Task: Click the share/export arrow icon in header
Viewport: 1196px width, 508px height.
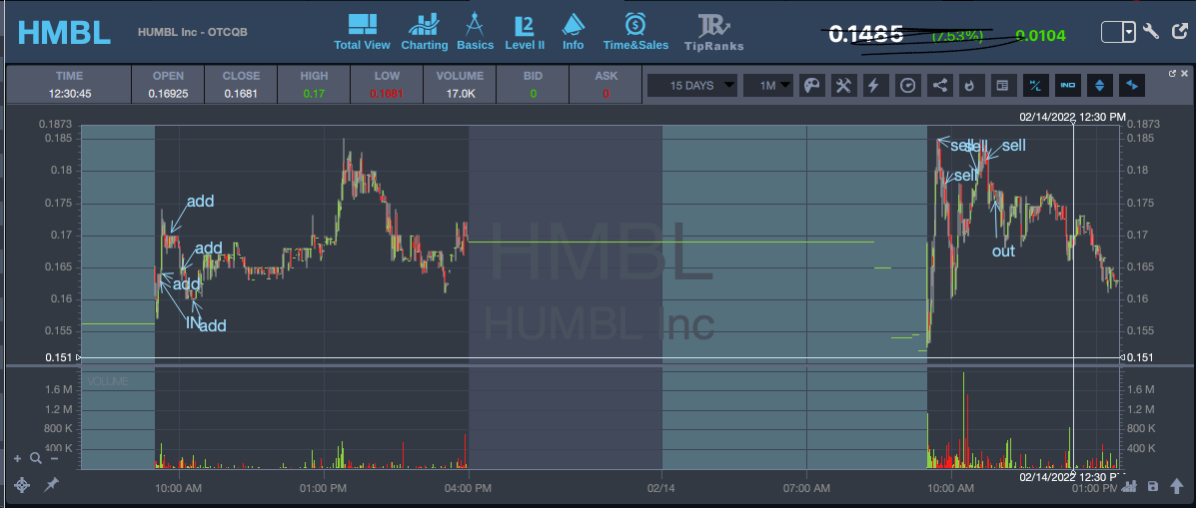Action: pos(1179,32)
